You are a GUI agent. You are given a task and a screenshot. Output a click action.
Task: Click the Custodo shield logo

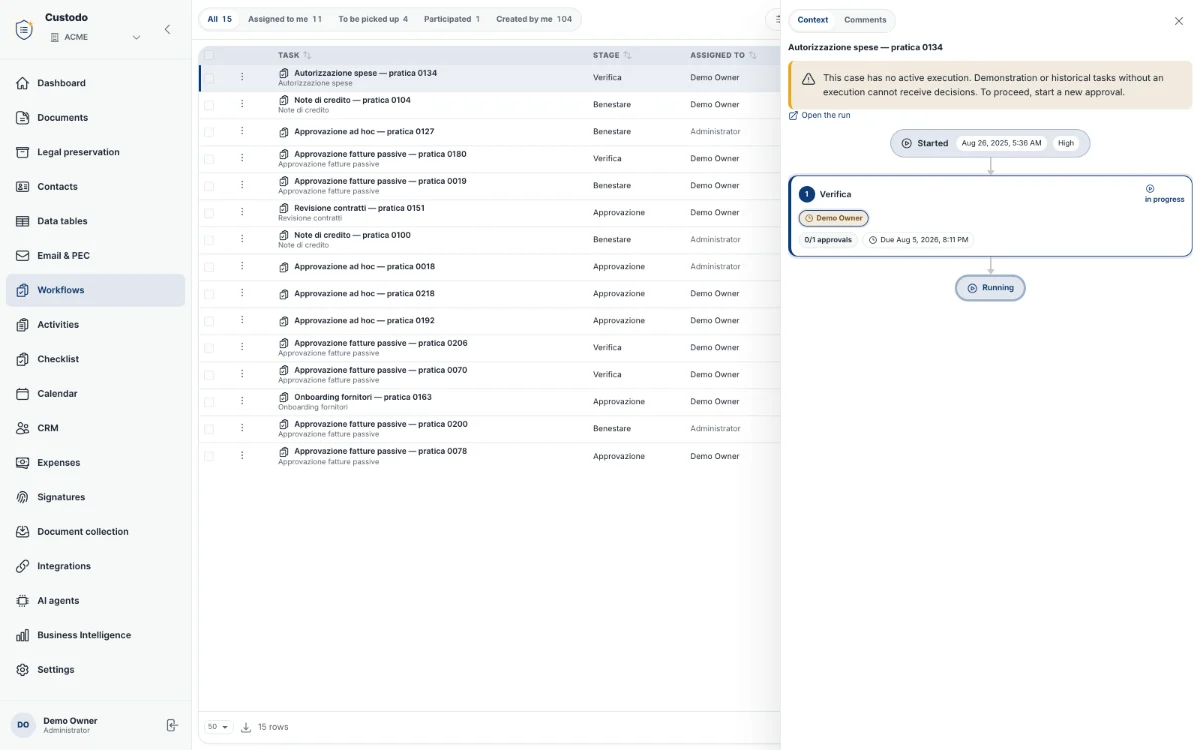[24, 29]
